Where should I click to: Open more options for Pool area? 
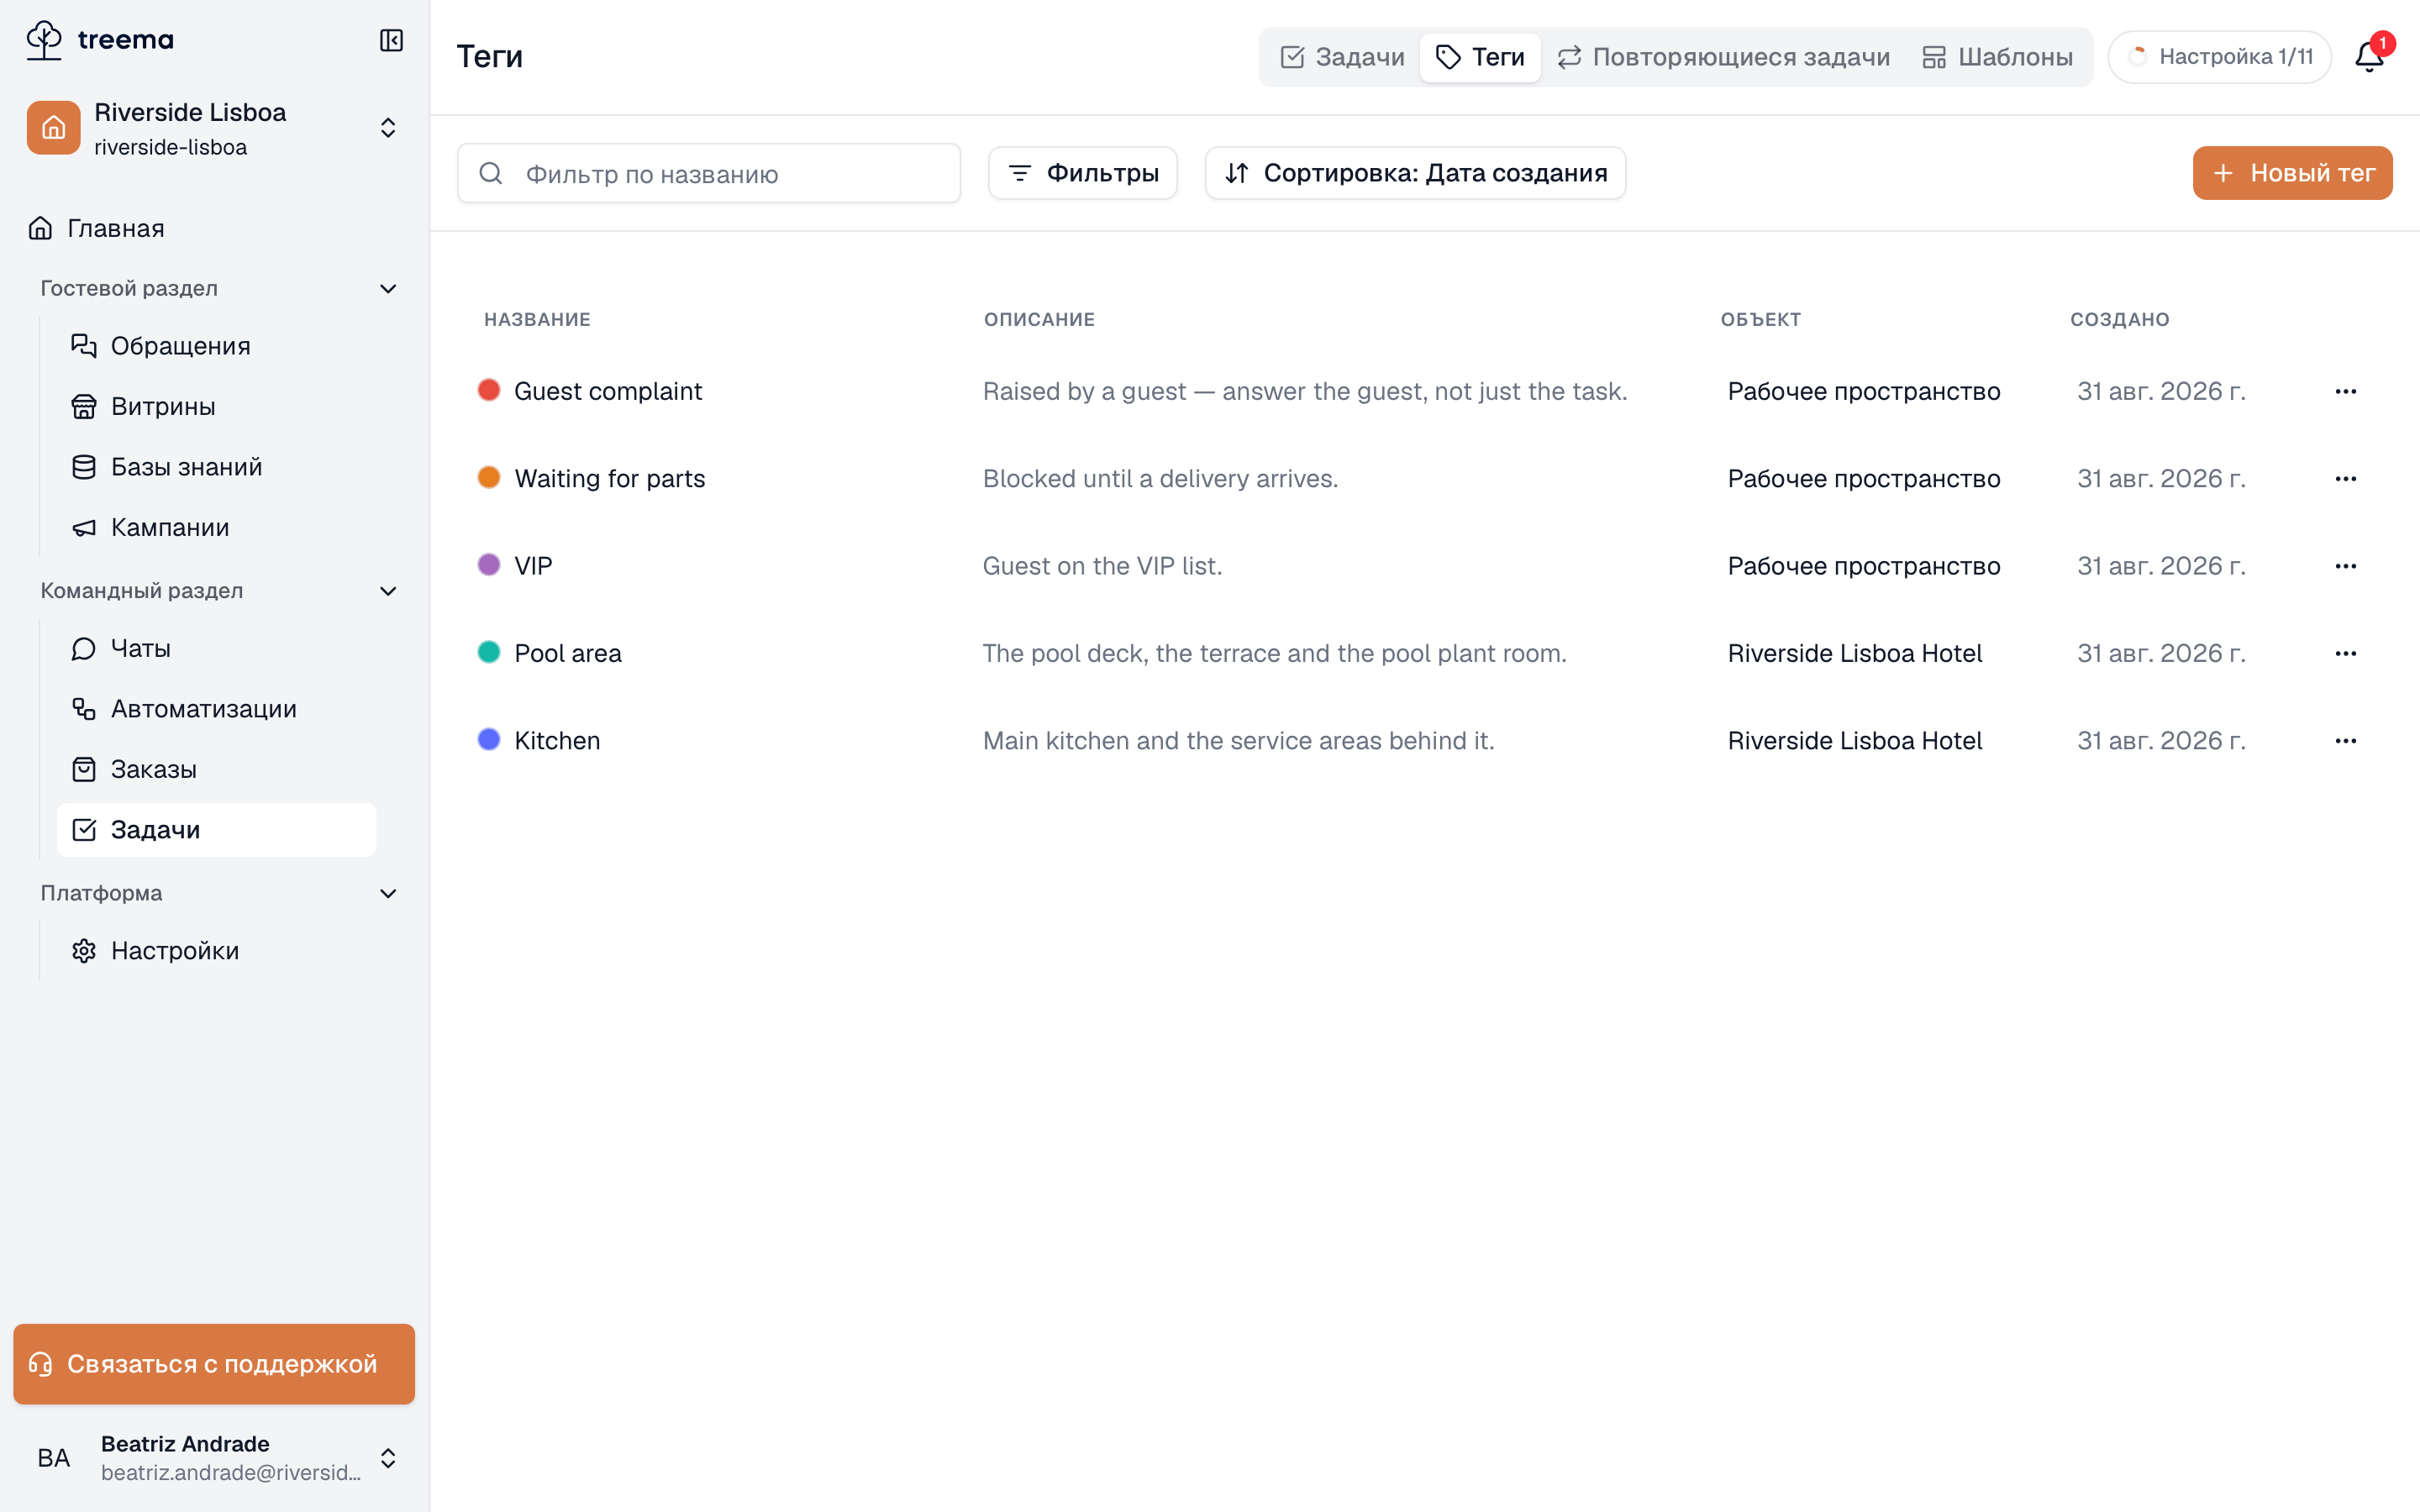[x=2346, y=653]
